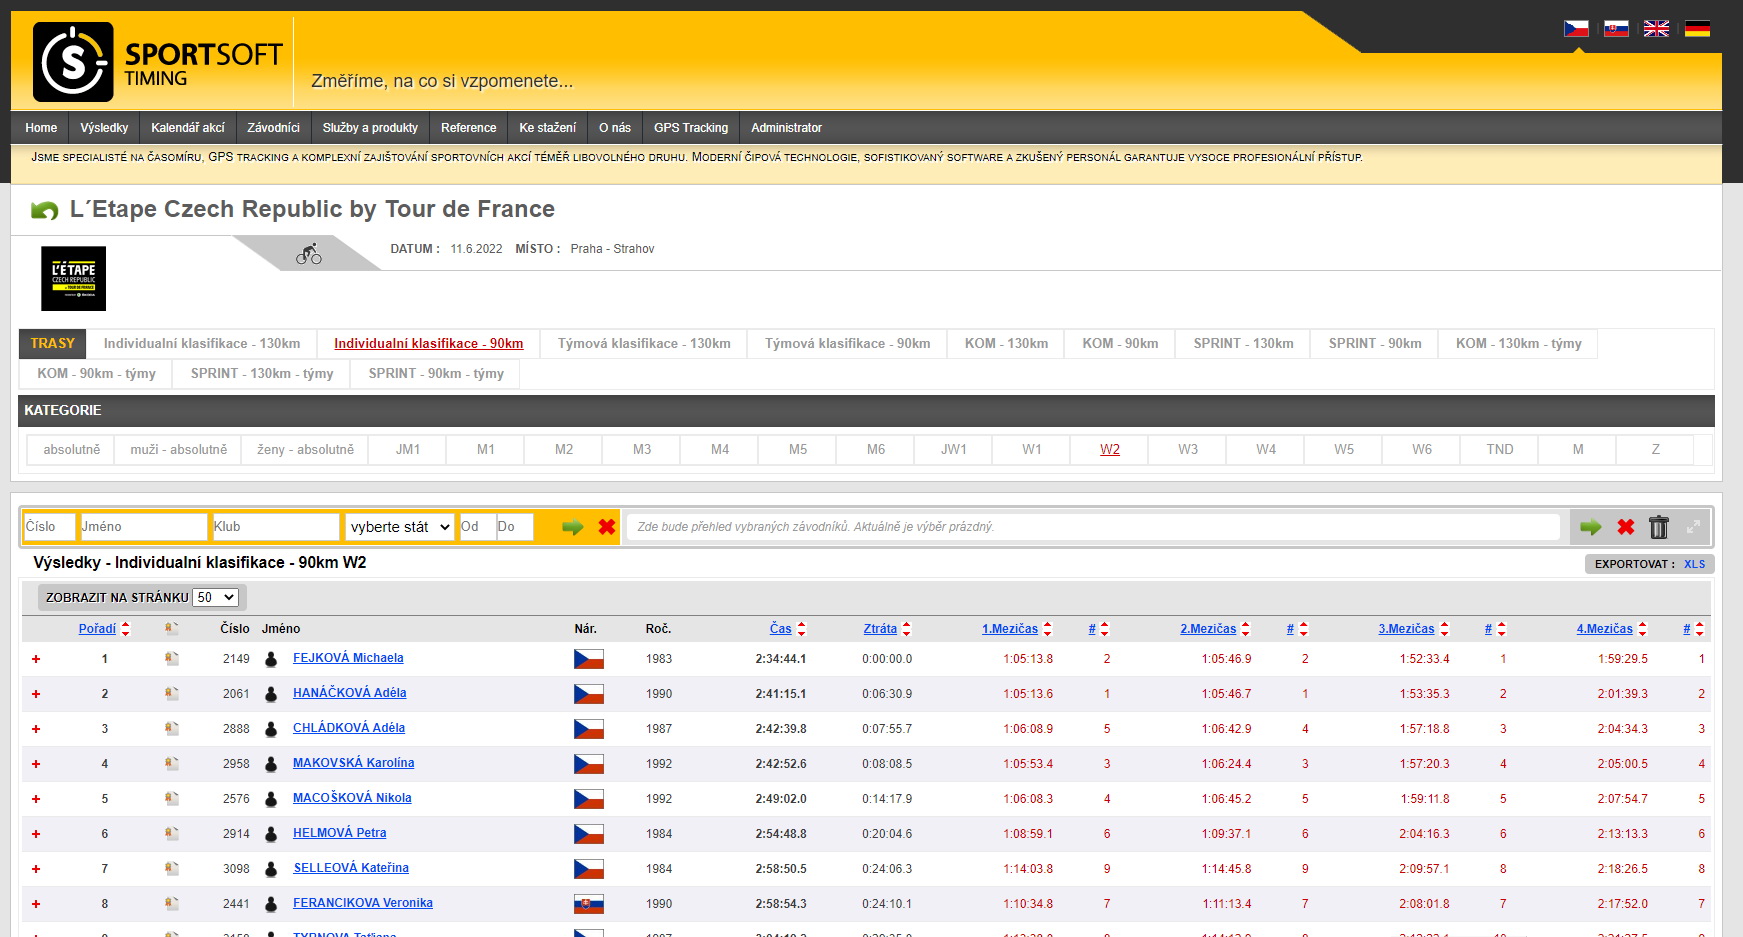Click person icon beside MACOŠKOVÁ Nikola

click(x=271, y=799)
